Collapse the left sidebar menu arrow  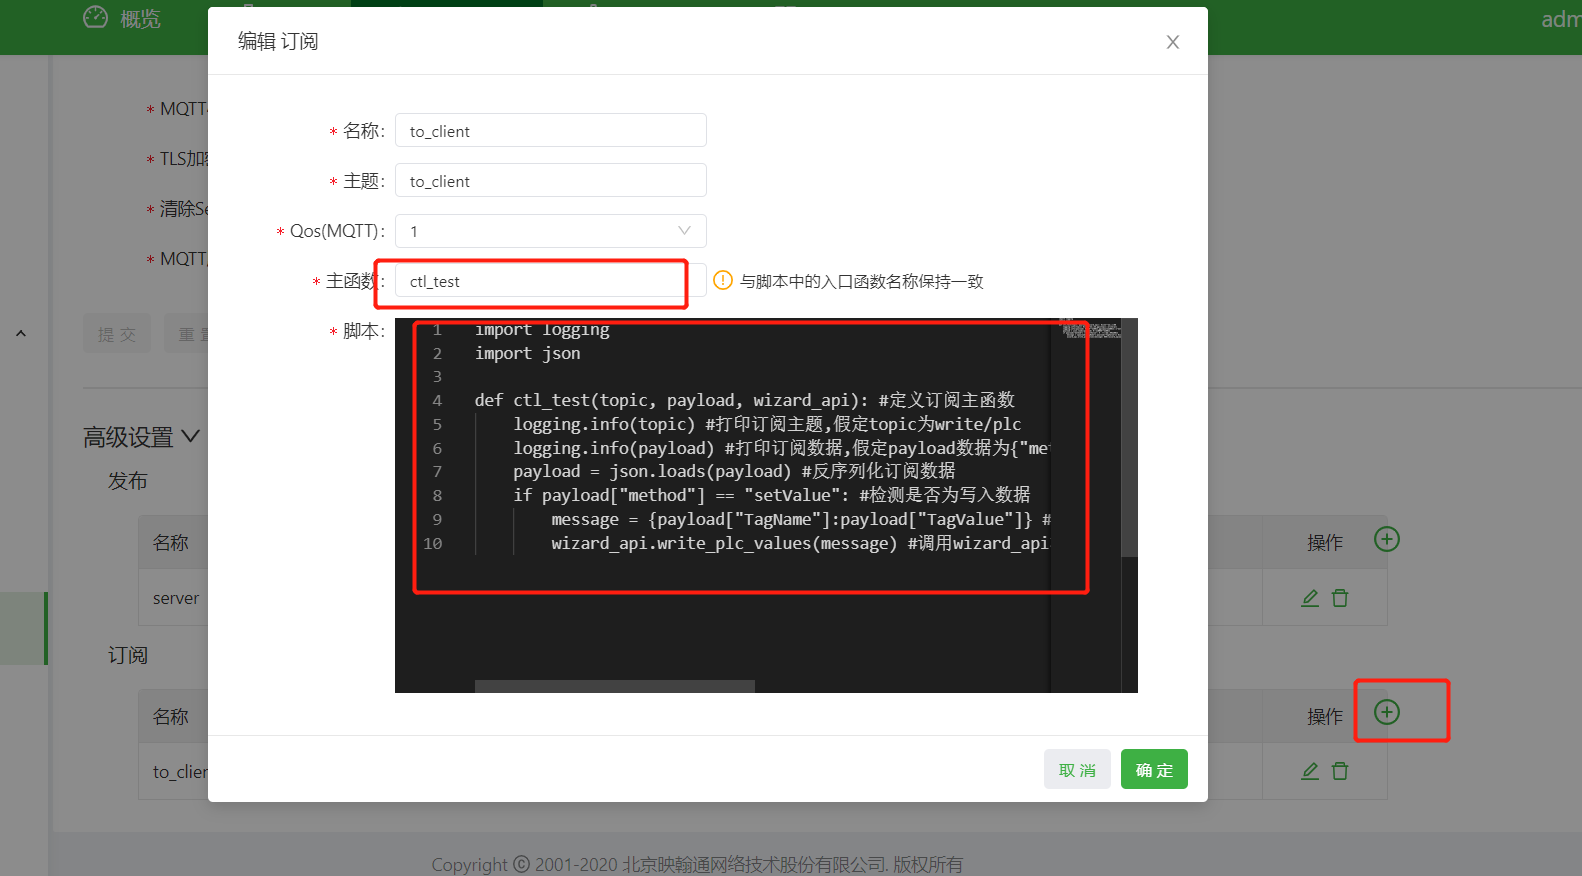tap(21, 334)
